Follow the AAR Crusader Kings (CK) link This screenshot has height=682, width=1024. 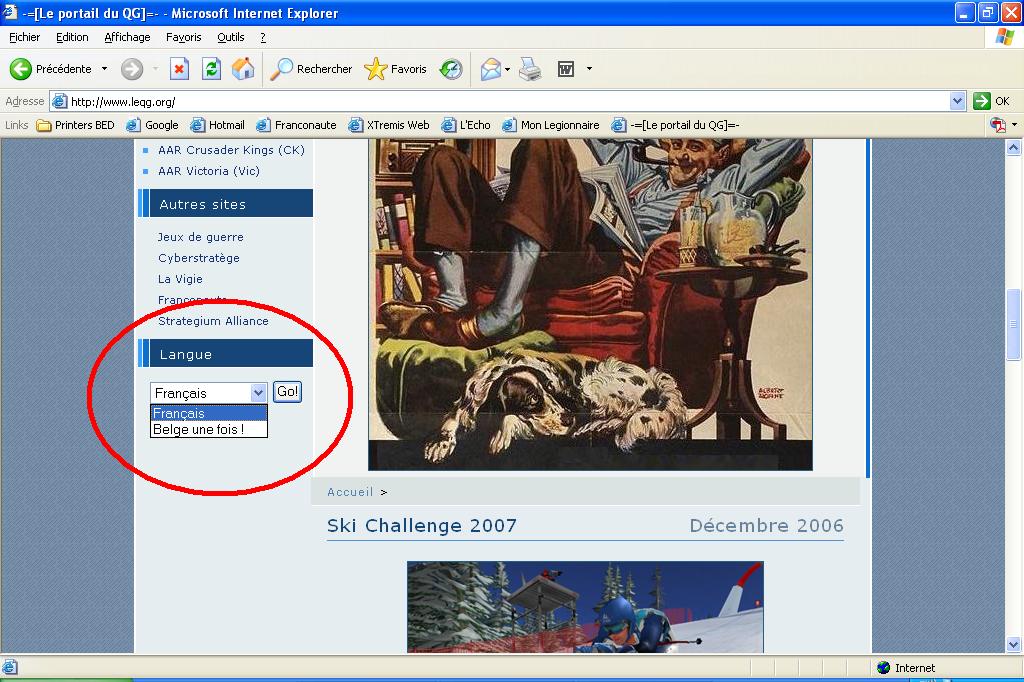(231, 150)
